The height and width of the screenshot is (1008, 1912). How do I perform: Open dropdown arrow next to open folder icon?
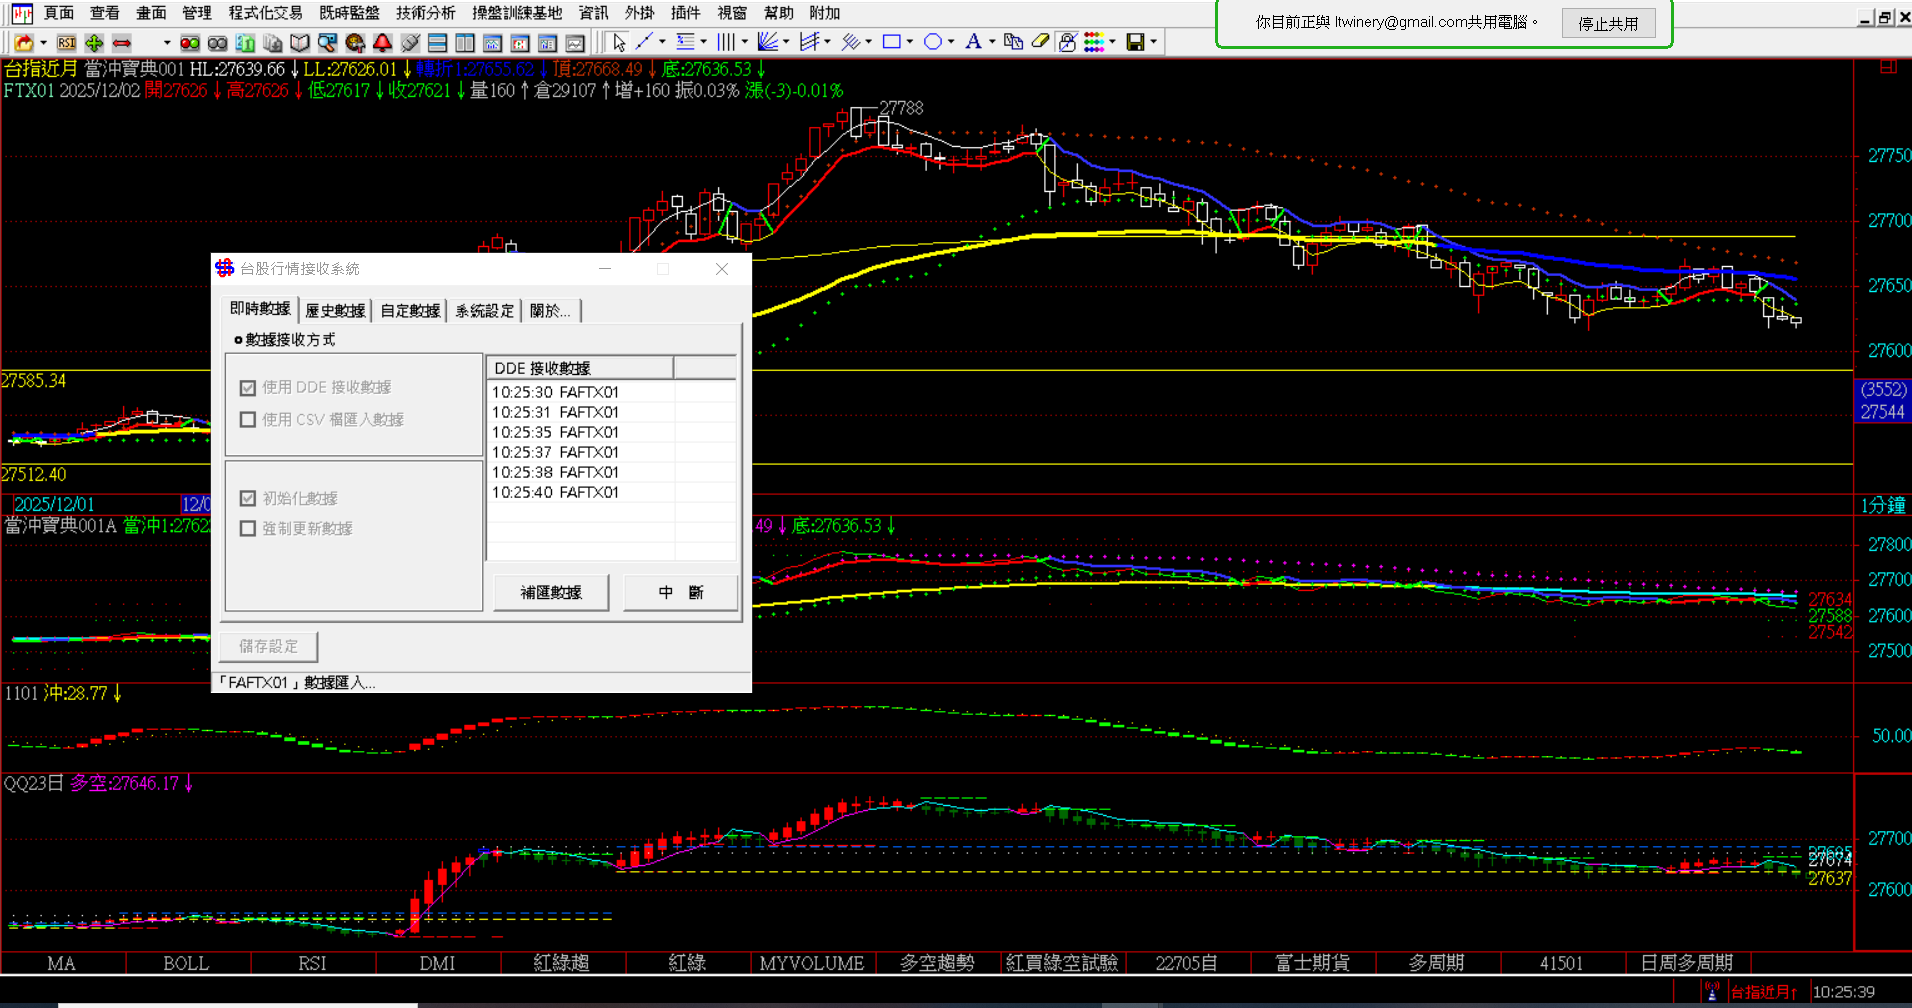(x=43, y=42)
